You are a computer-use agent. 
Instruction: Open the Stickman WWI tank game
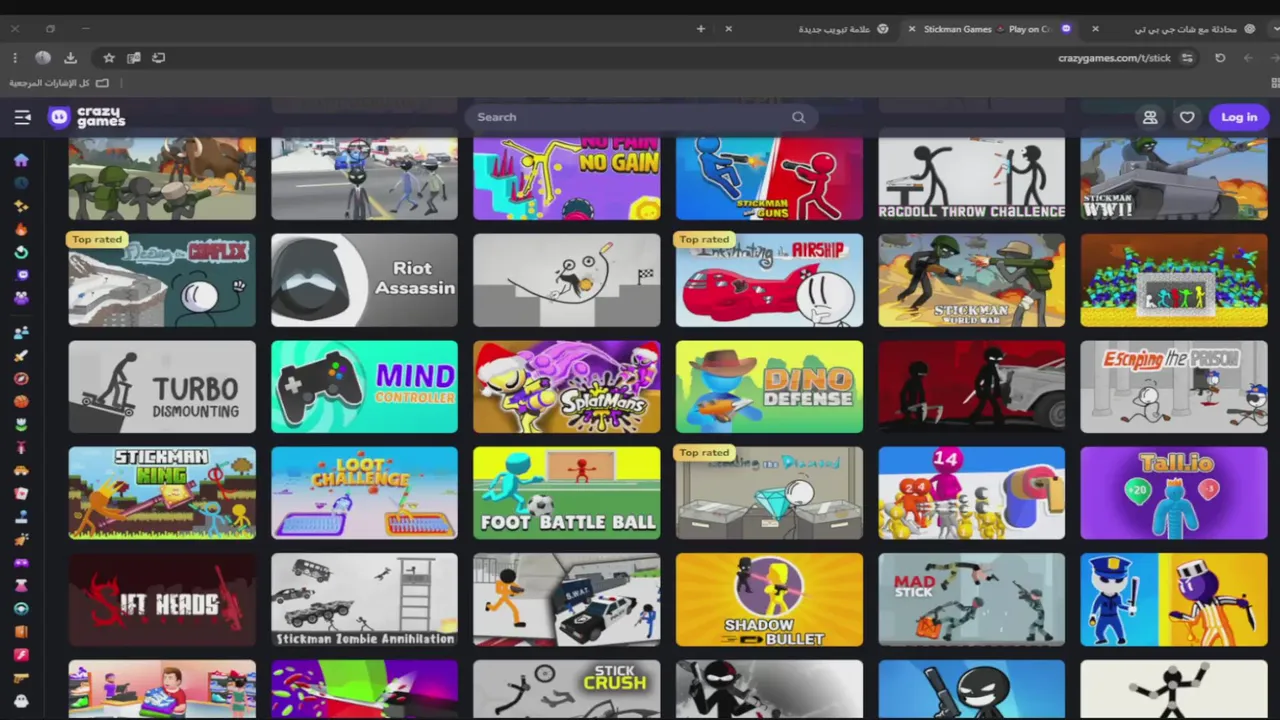click(1174, 179)
